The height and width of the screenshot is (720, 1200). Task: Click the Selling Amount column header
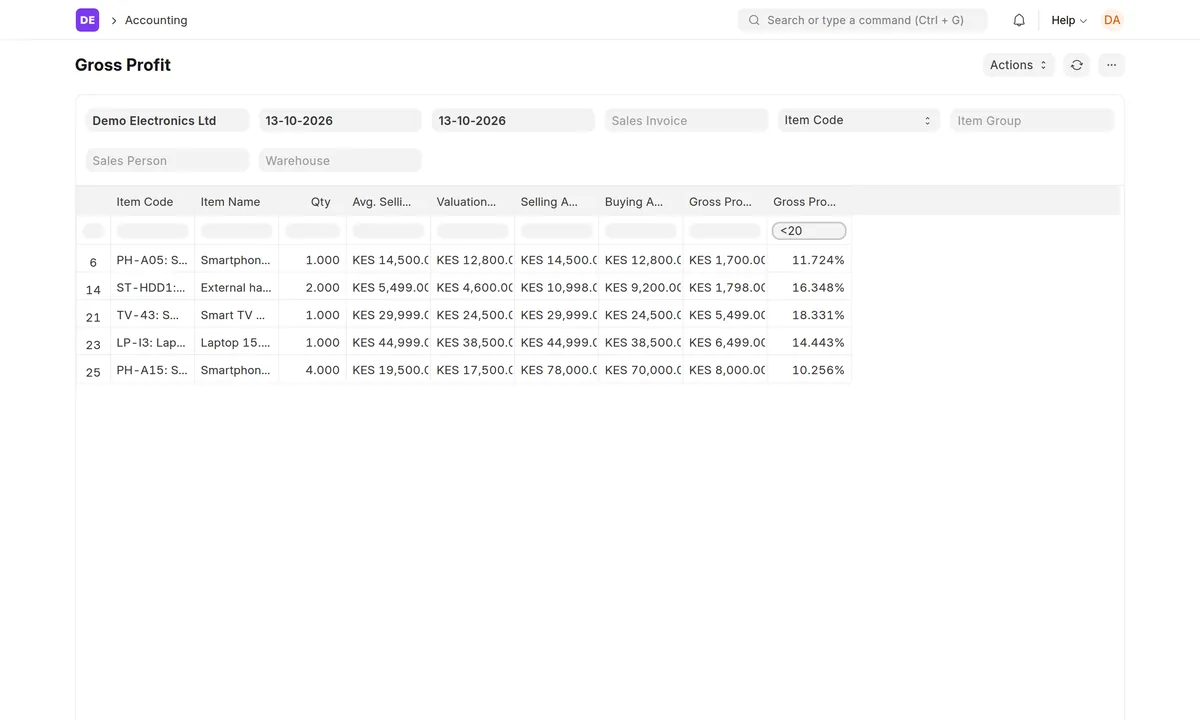pyautogui.click(x=556, y=202)
